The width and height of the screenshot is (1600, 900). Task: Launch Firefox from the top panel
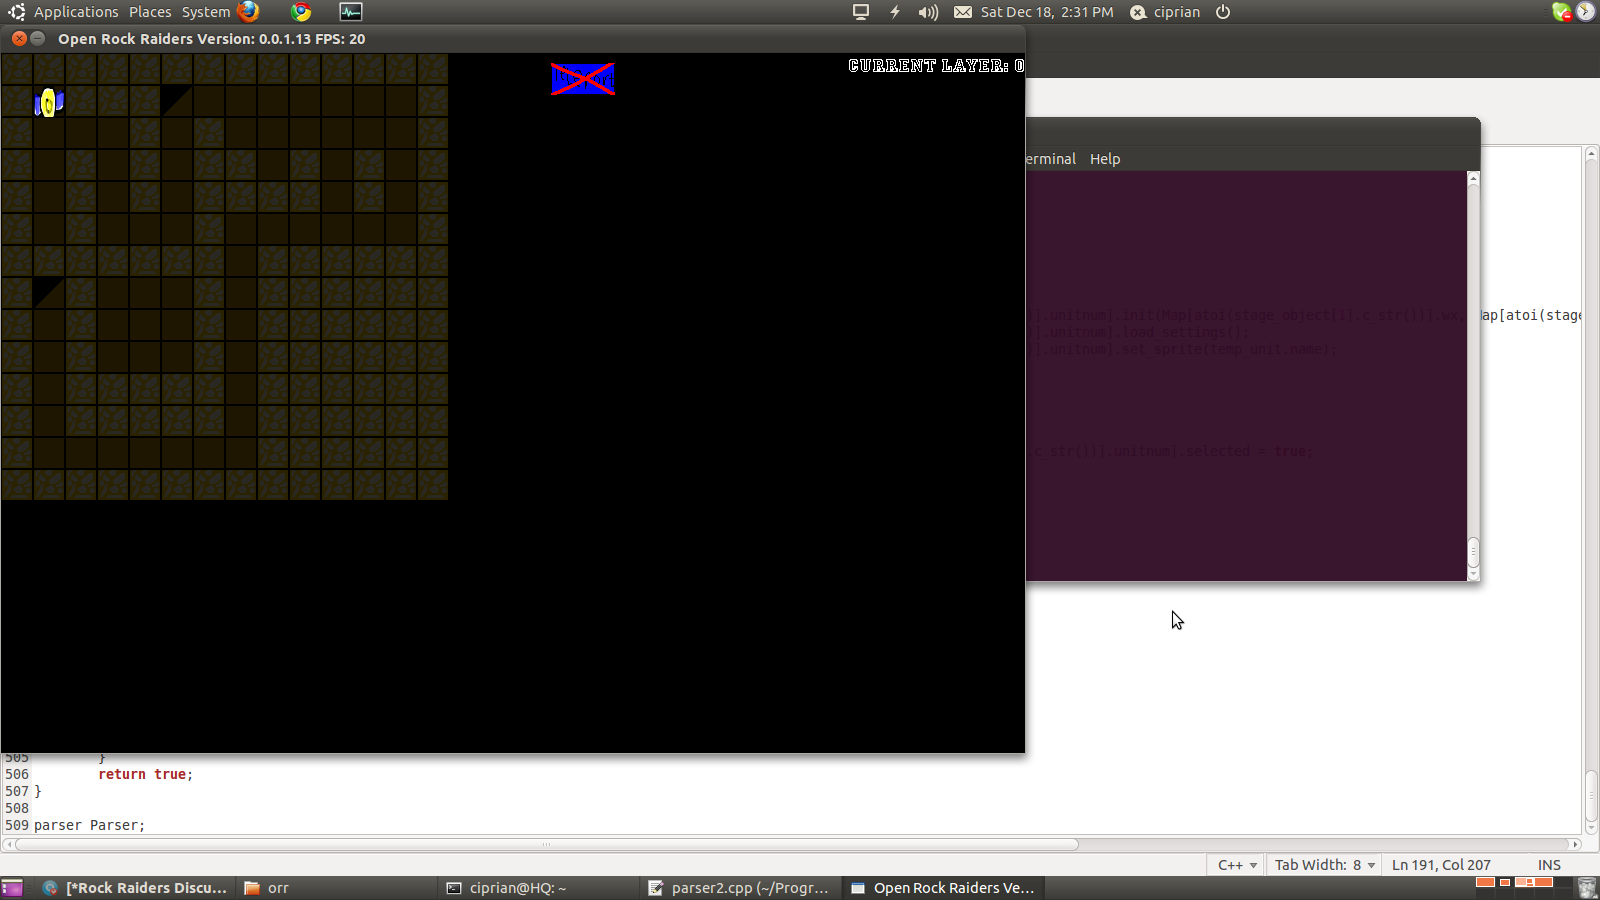tap(249, 12)
